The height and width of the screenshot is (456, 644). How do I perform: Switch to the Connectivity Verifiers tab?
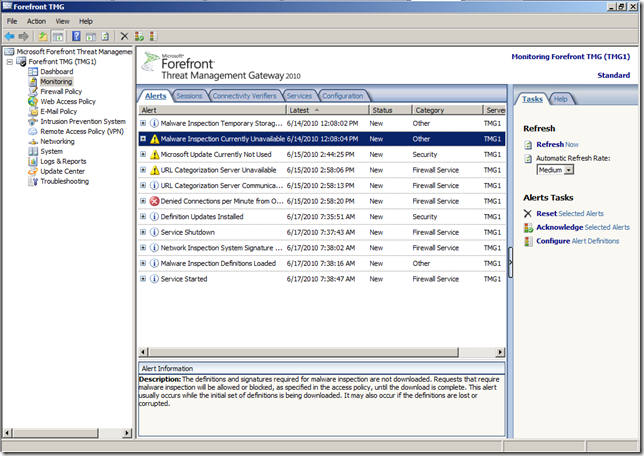click(x=244, y=96)
